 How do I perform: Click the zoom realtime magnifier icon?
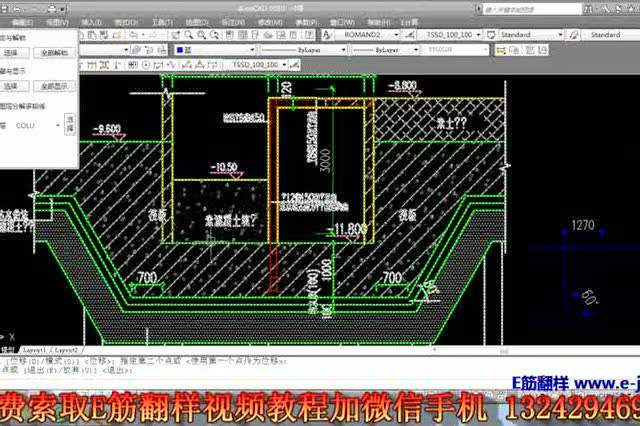pyautogui.click(x=189, y=35)
